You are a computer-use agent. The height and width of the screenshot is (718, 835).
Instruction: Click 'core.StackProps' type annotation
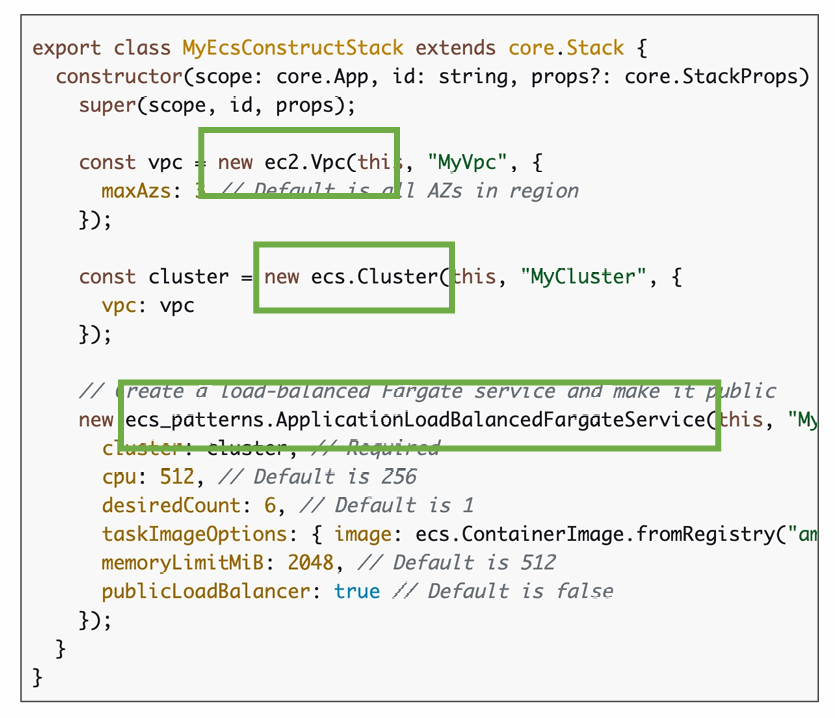click(x=711, y=77)
